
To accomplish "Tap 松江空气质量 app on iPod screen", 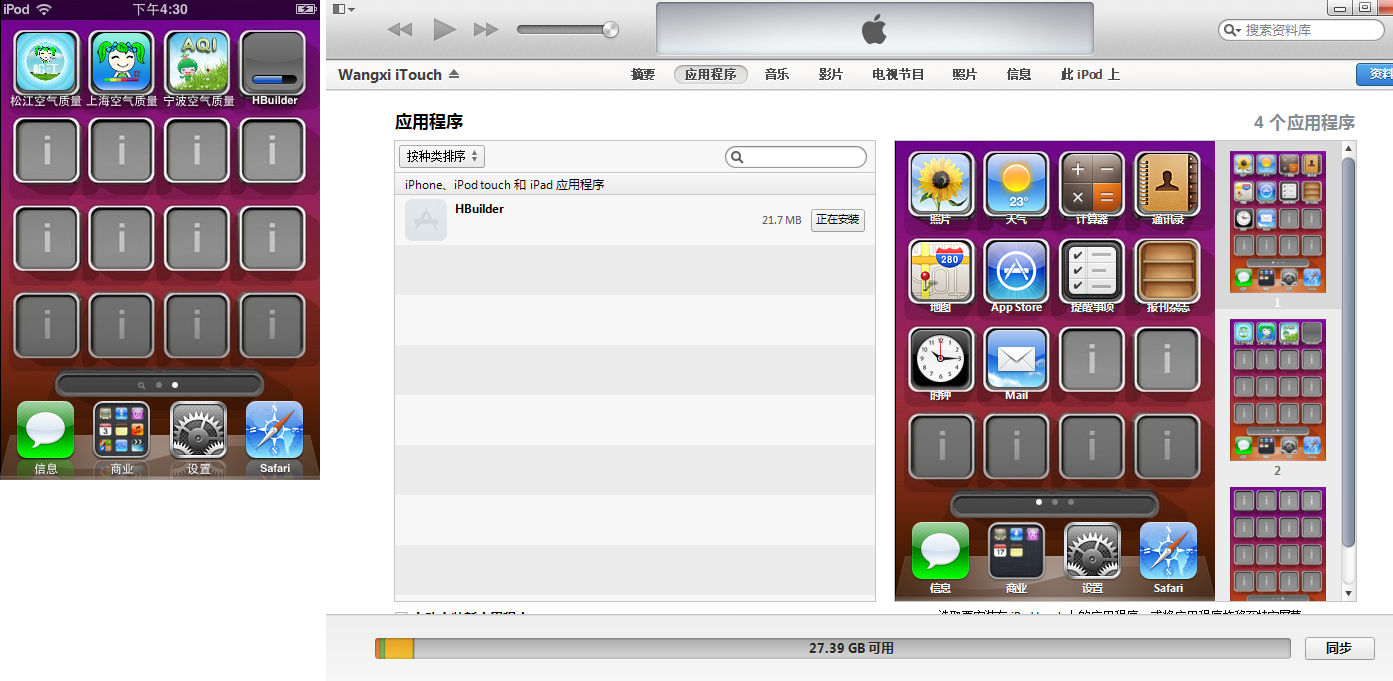I will click(x=46, y=62).
